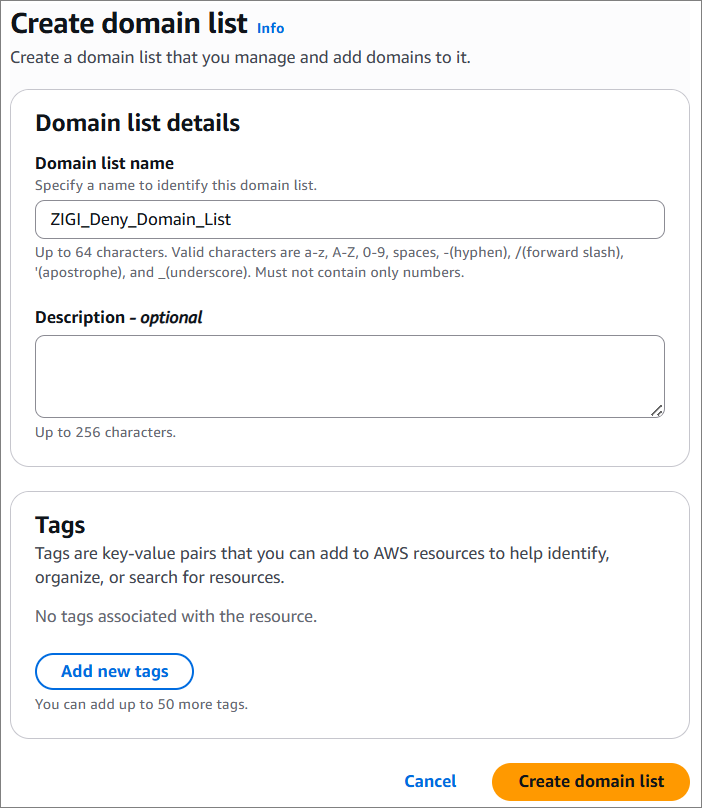The height and width of the screenshot is (808, 702).
Task: Click 'No tags associated with the resource' text
Action: click(176, 616)
